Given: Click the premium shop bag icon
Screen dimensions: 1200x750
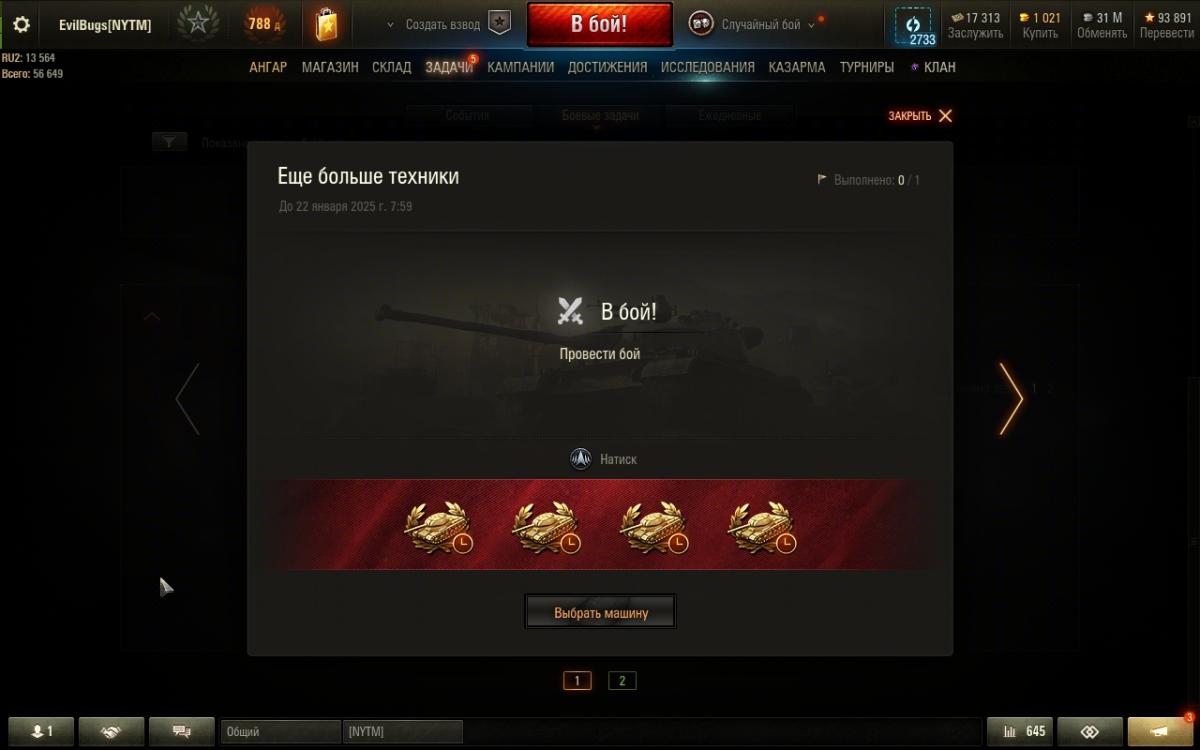Looking at the screenshot, I should [326, 24].
